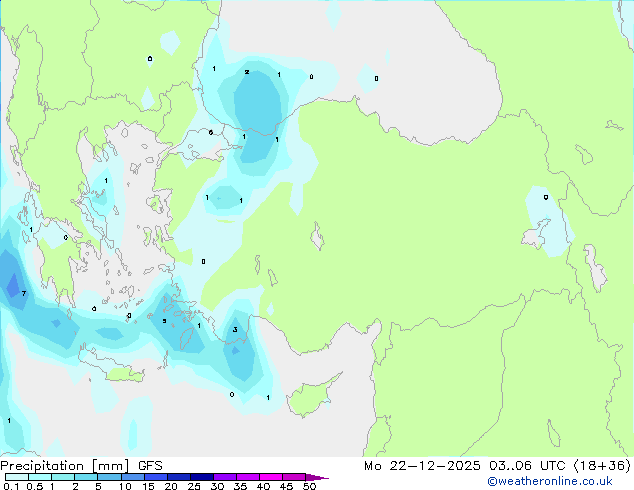The image size is (634, 490).
Task: Click legend scale label '0.5'
Action: point(35,486)
